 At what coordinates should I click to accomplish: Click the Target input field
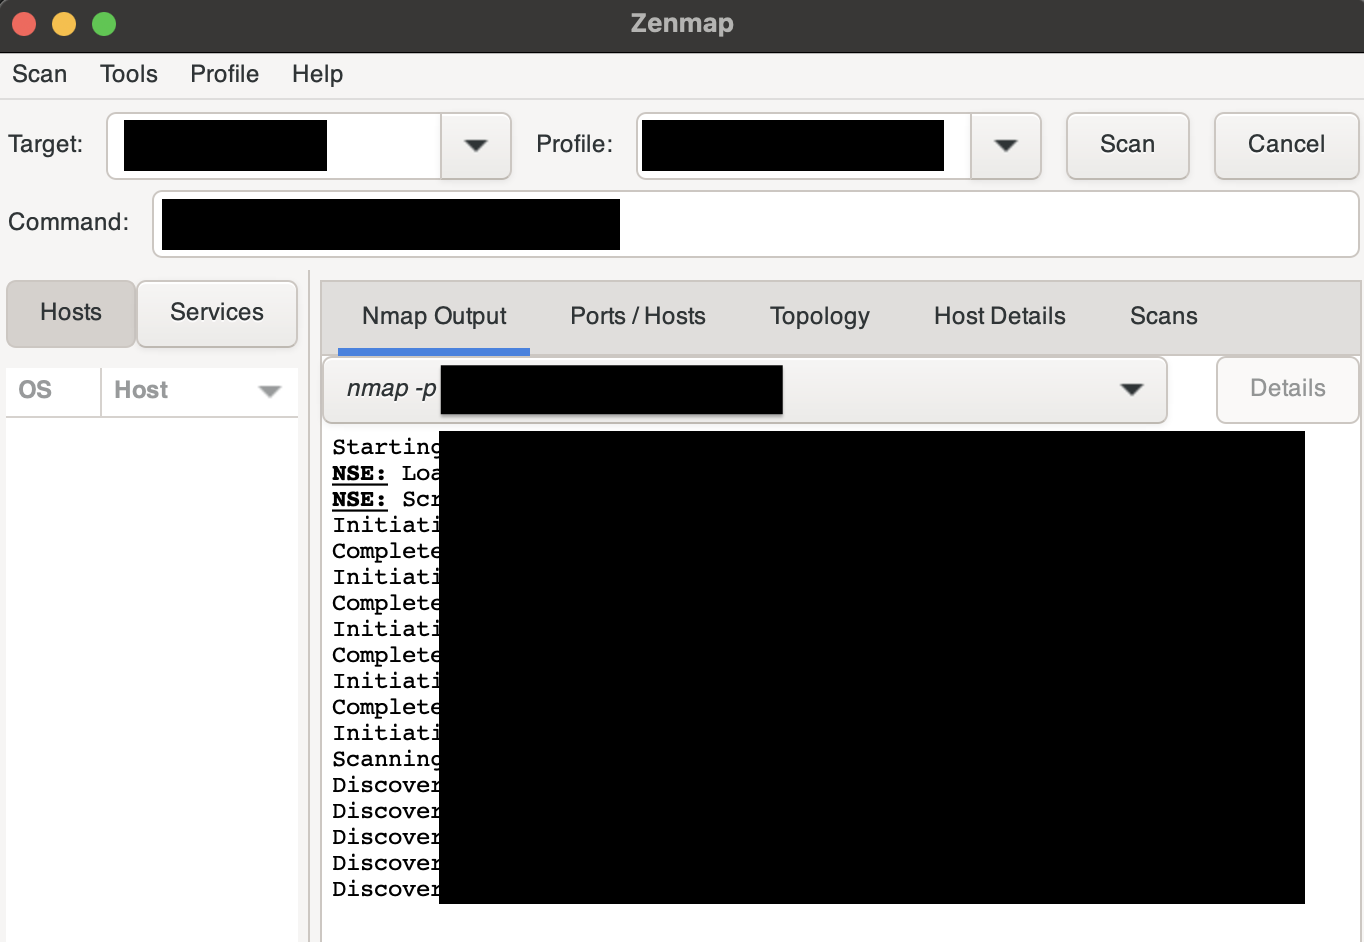[x=274, y=145]
